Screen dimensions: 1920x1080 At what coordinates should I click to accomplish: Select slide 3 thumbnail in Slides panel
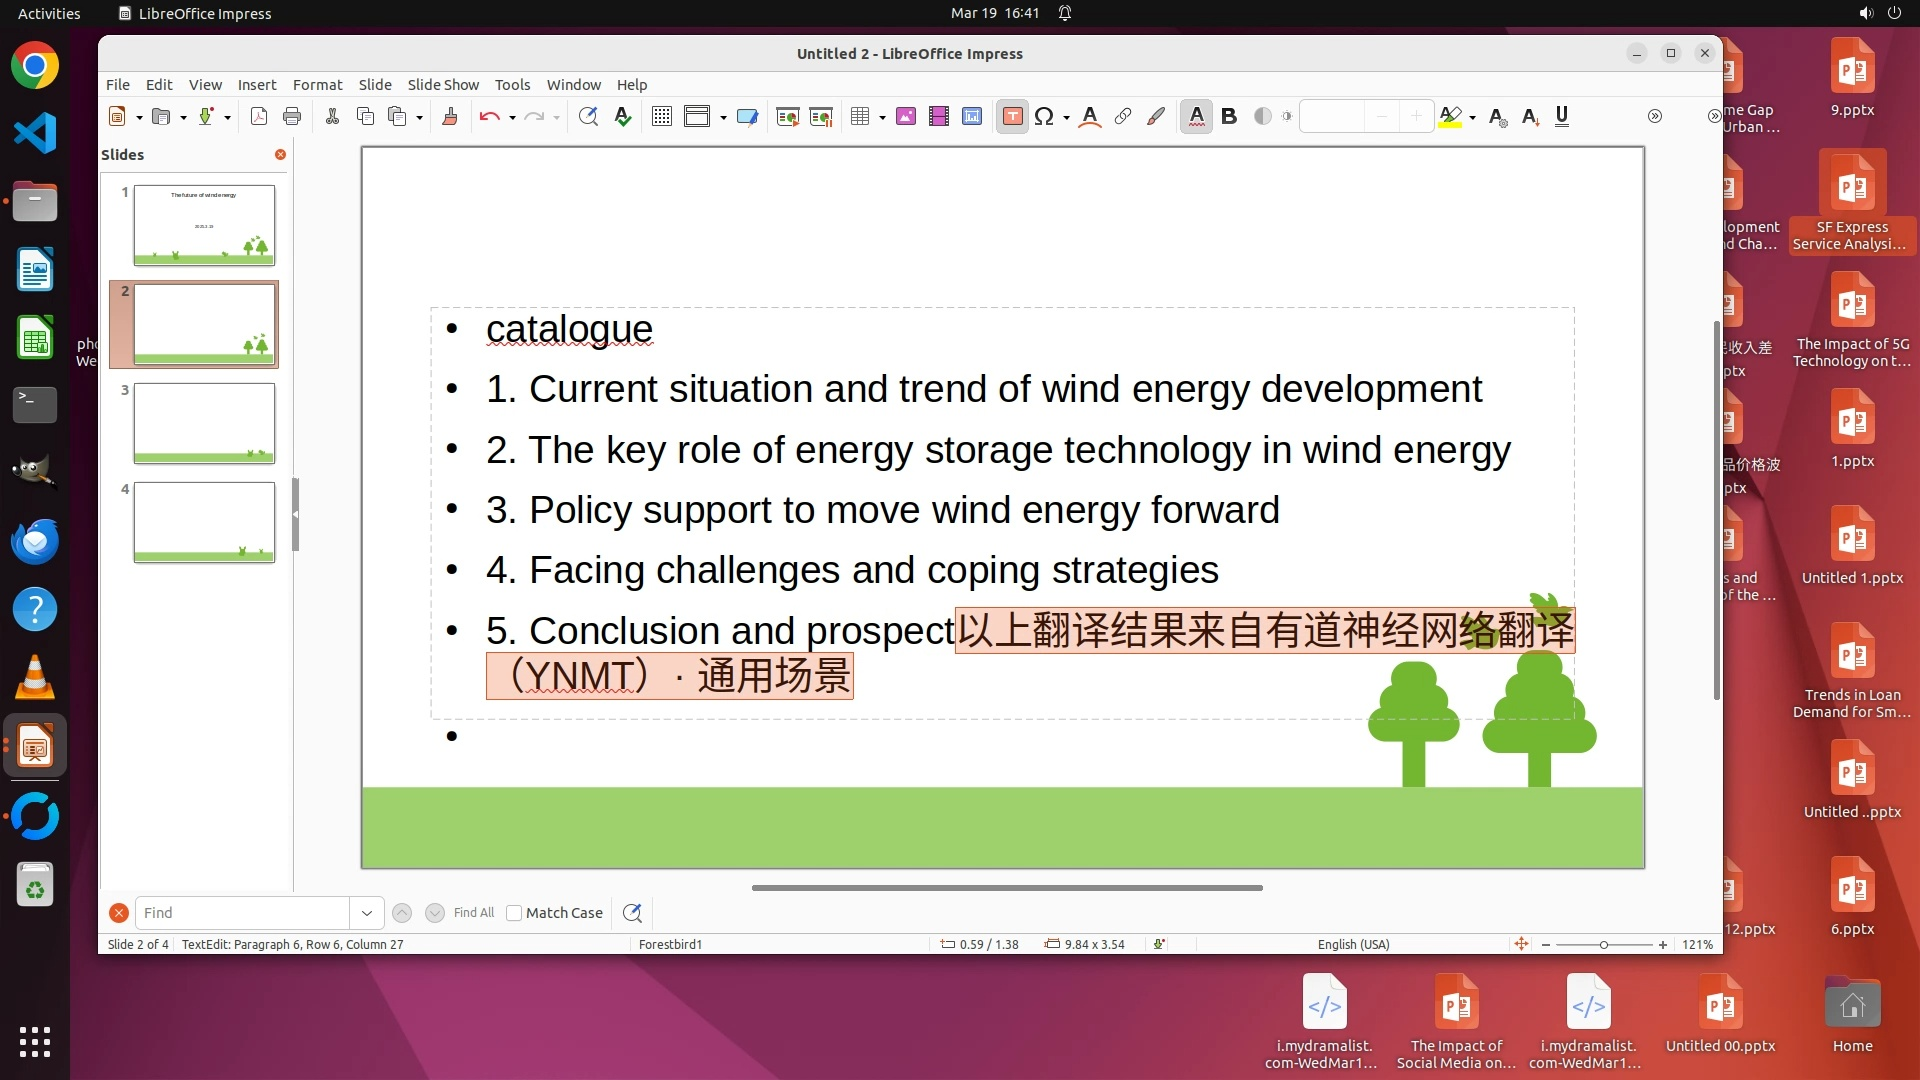coord(204,423)
